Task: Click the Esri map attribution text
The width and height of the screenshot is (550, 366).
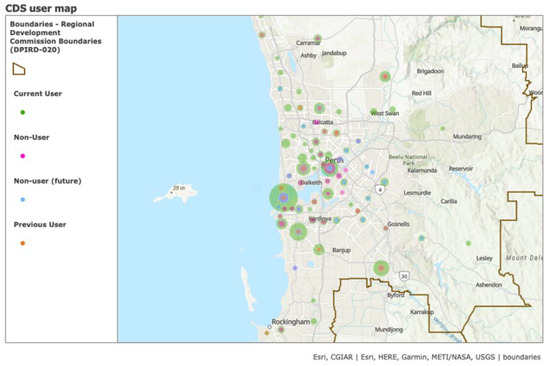Action: click(x=427, y=357)
